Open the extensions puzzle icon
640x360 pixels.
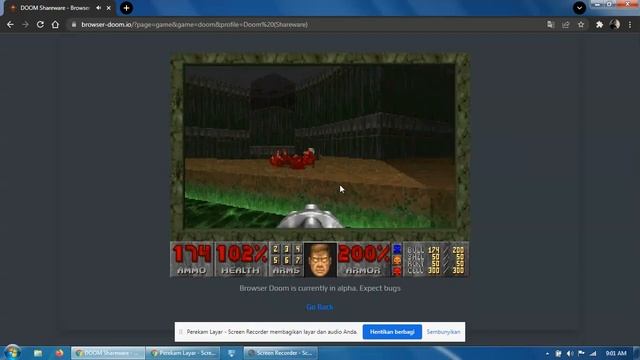pyautogui.click(x=599, y=24)
